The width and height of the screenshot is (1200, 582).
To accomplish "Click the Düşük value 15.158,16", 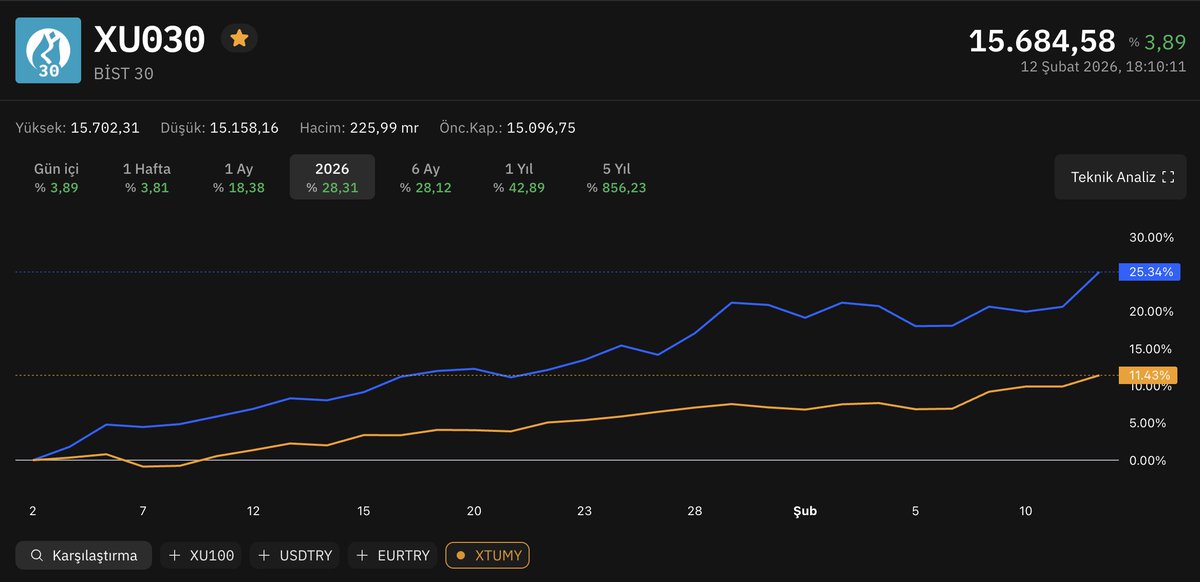I will (244, 128).
